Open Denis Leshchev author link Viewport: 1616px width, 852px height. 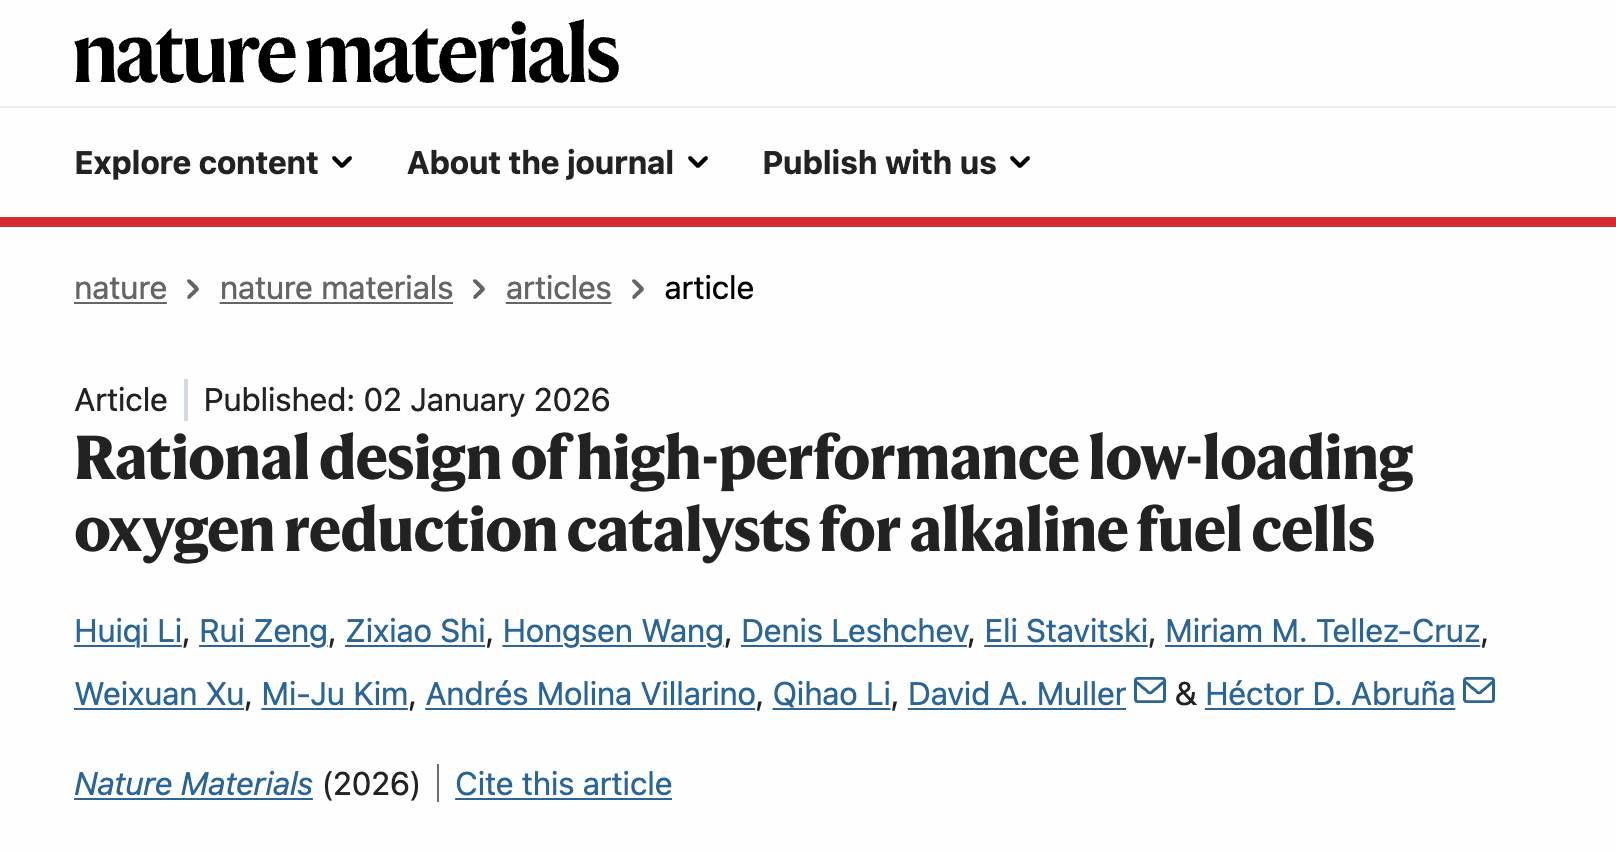pyautogui.click(x=854, y=632)
